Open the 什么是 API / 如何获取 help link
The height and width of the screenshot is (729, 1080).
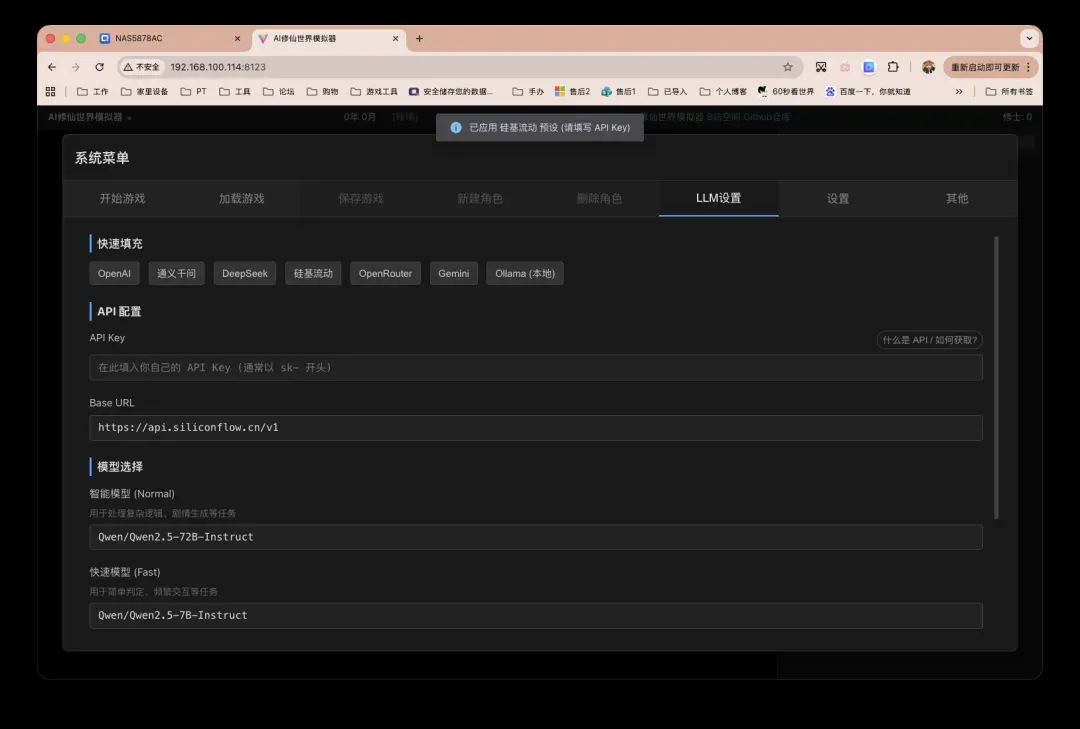pos(929,340)
